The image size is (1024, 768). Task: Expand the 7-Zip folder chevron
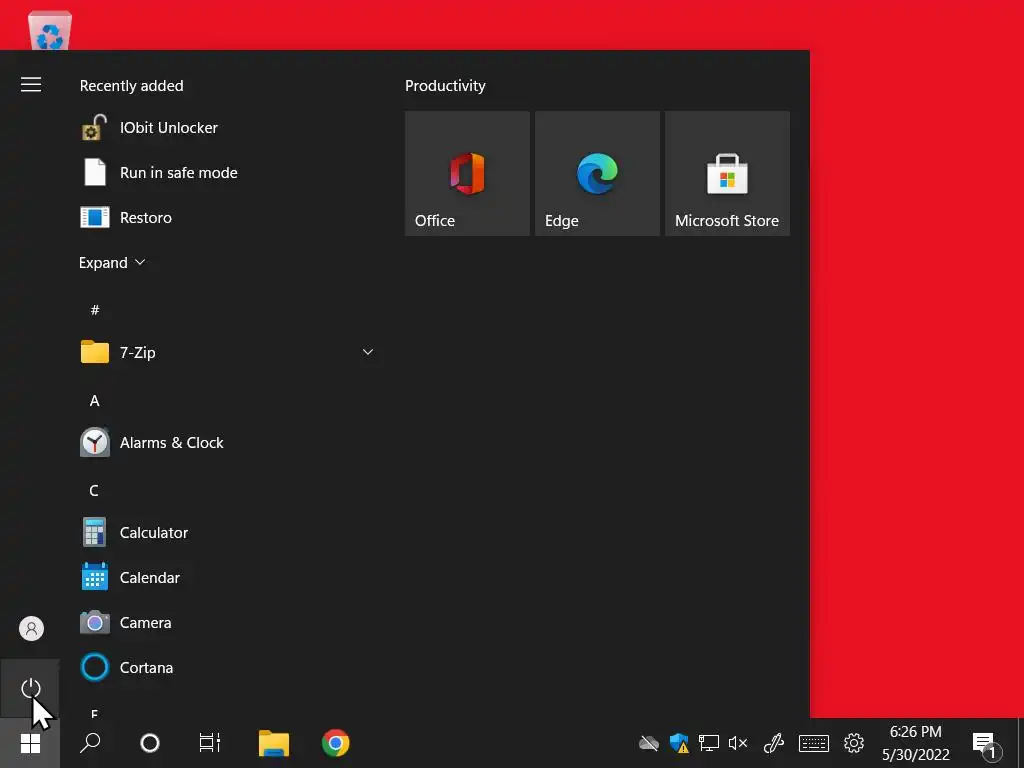[x=368, y=352]
